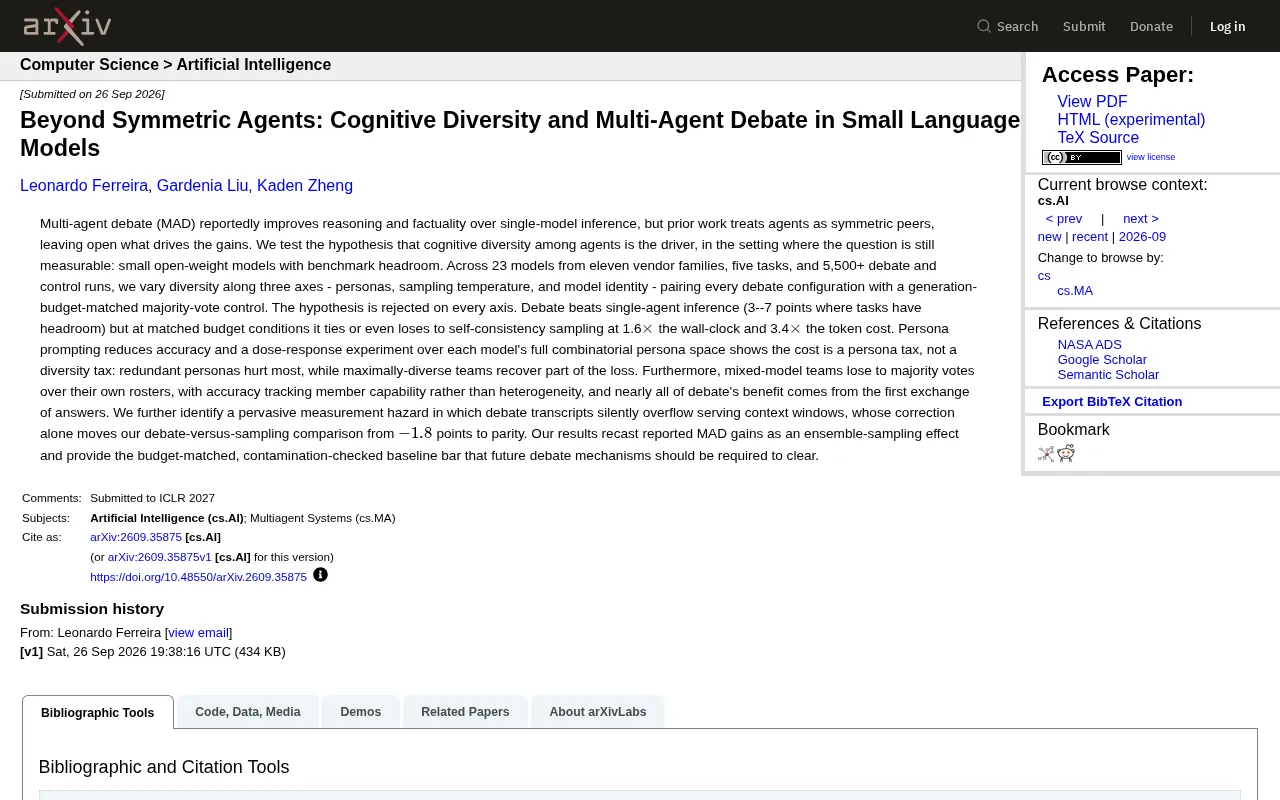Browse new cs.AI submissions

1050,237
